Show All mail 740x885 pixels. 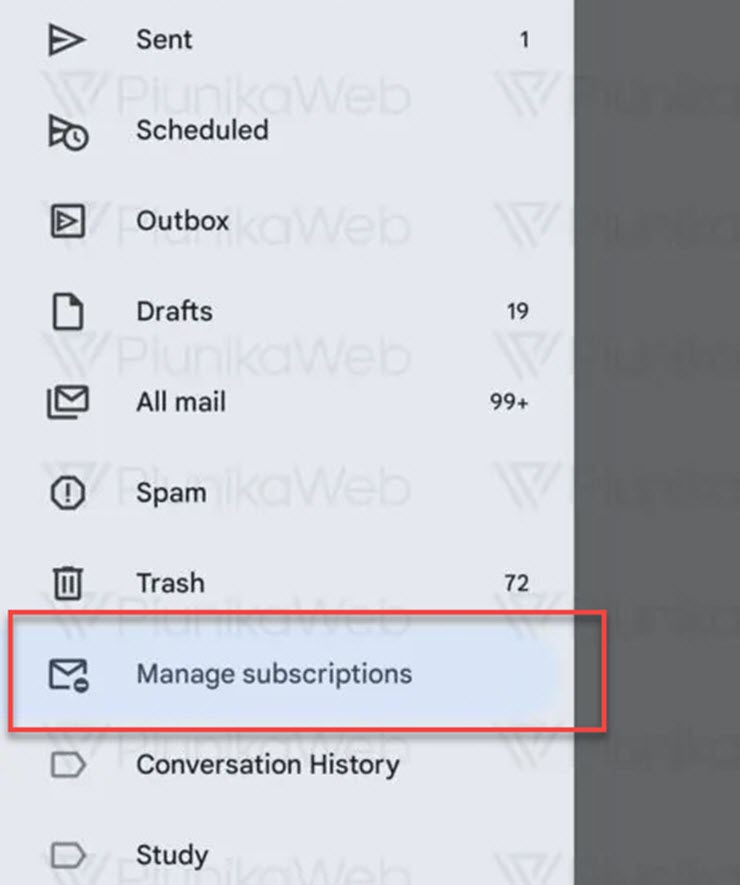287,402
